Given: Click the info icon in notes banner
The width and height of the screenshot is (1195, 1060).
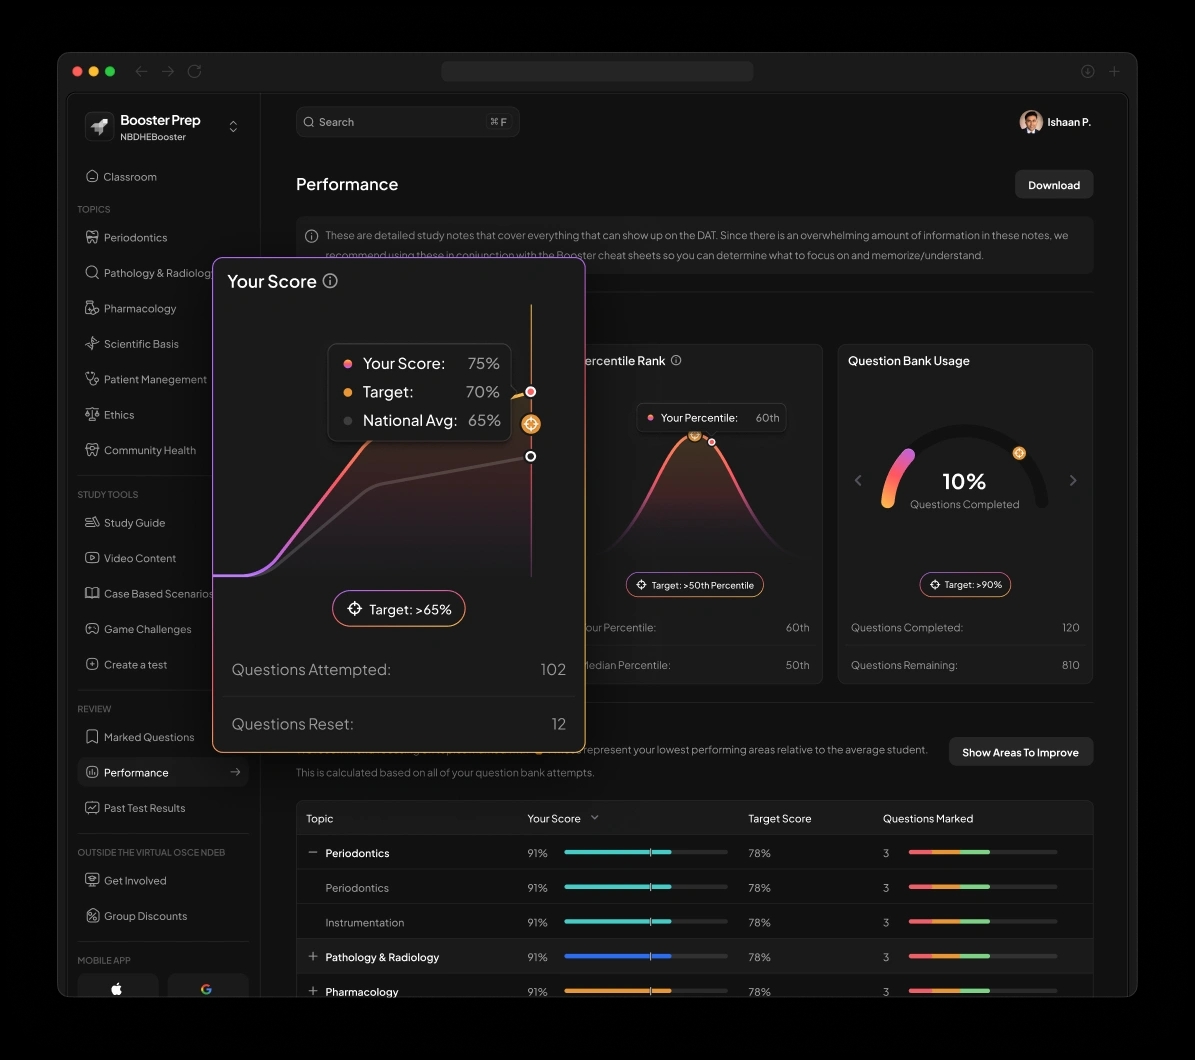Looking at the screenshot, I should [311, 236].
